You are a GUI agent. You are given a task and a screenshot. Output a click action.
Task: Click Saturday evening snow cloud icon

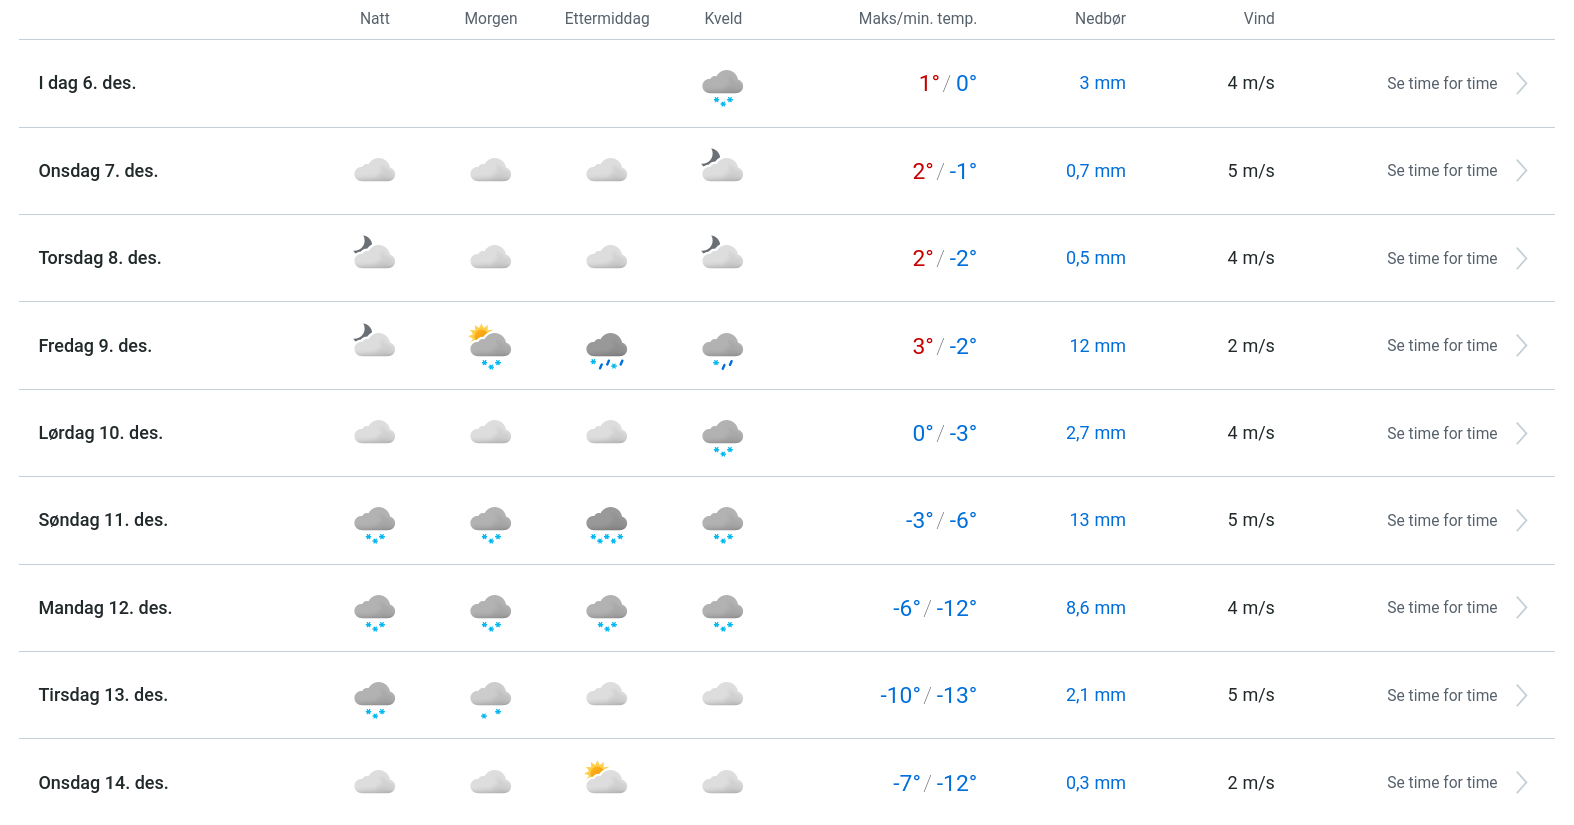pos(722,436)
